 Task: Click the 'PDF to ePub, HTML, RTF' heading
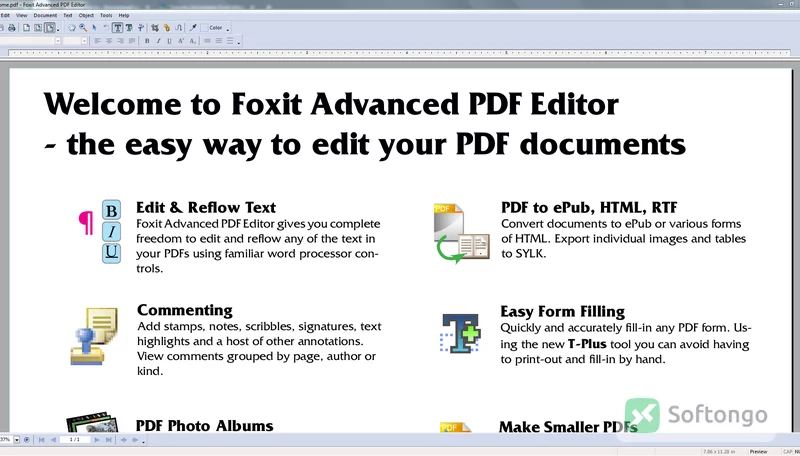pos(589,208)
